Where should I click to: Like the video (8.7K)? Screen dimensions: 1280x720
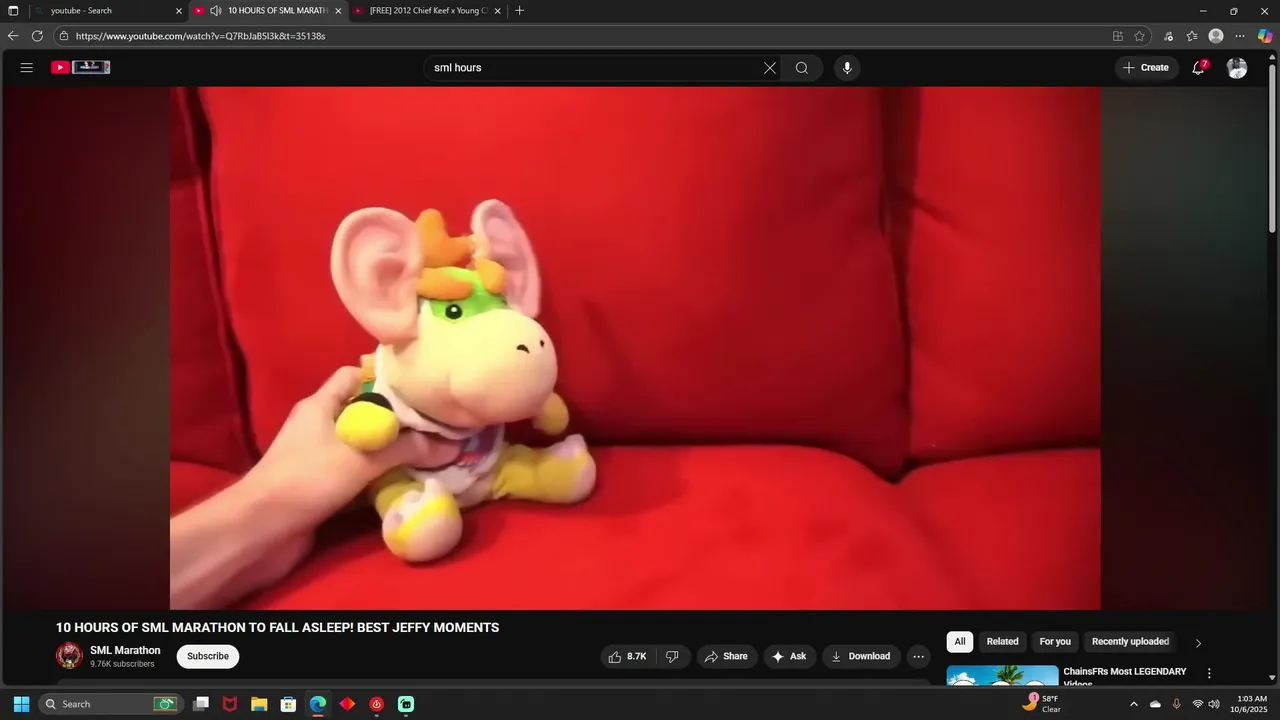tap(627, 656)
